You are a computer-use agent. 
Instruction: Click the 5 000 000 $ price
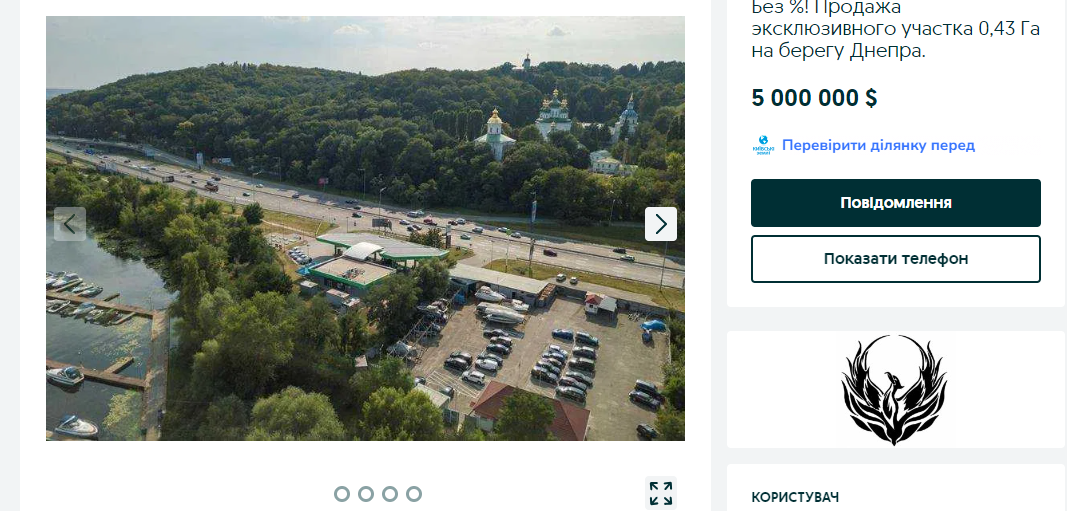815,98
